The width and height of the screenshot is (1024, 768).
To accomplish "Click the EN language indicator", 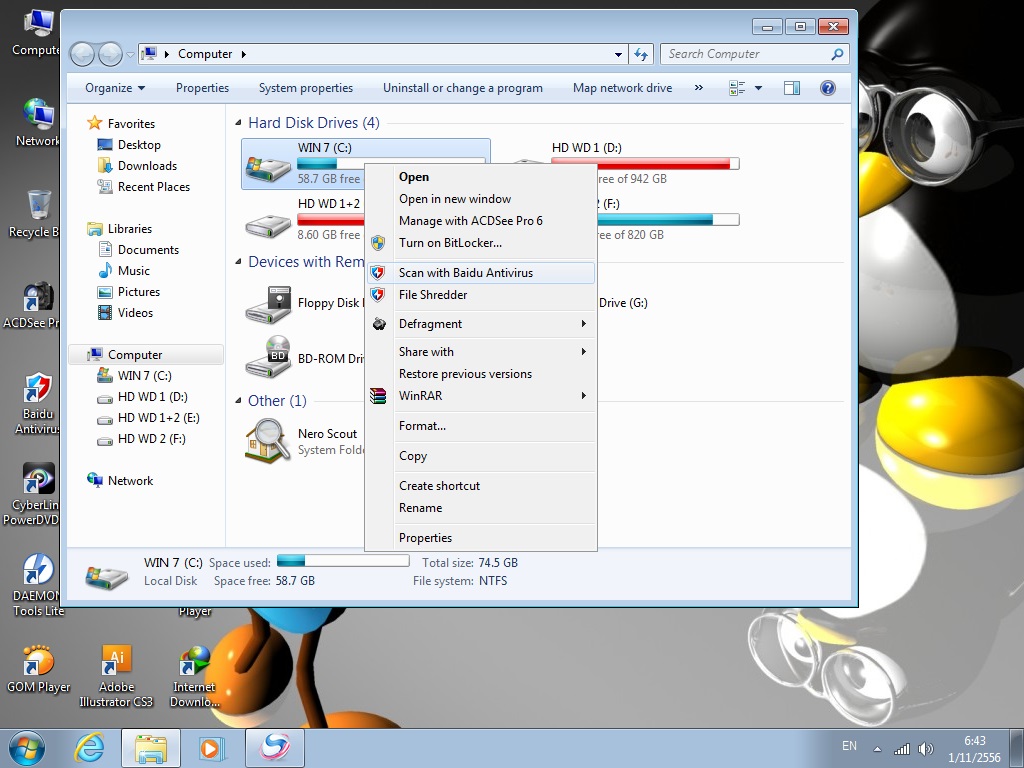I will coord(849,746).
